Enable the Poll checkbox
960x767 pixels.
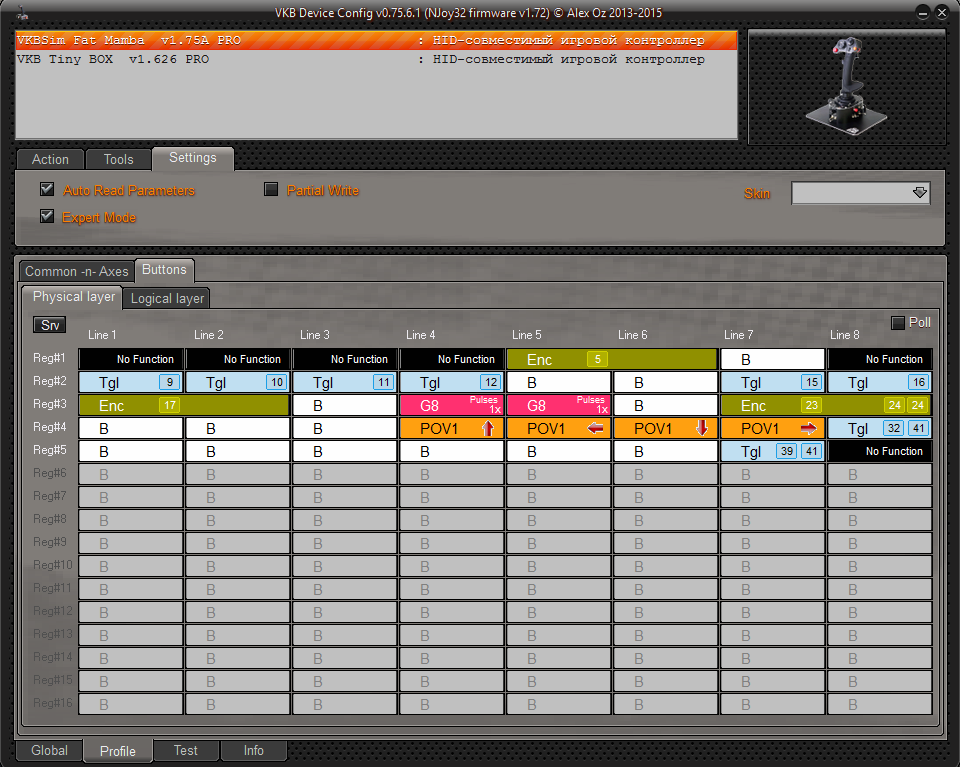point(898,323)
